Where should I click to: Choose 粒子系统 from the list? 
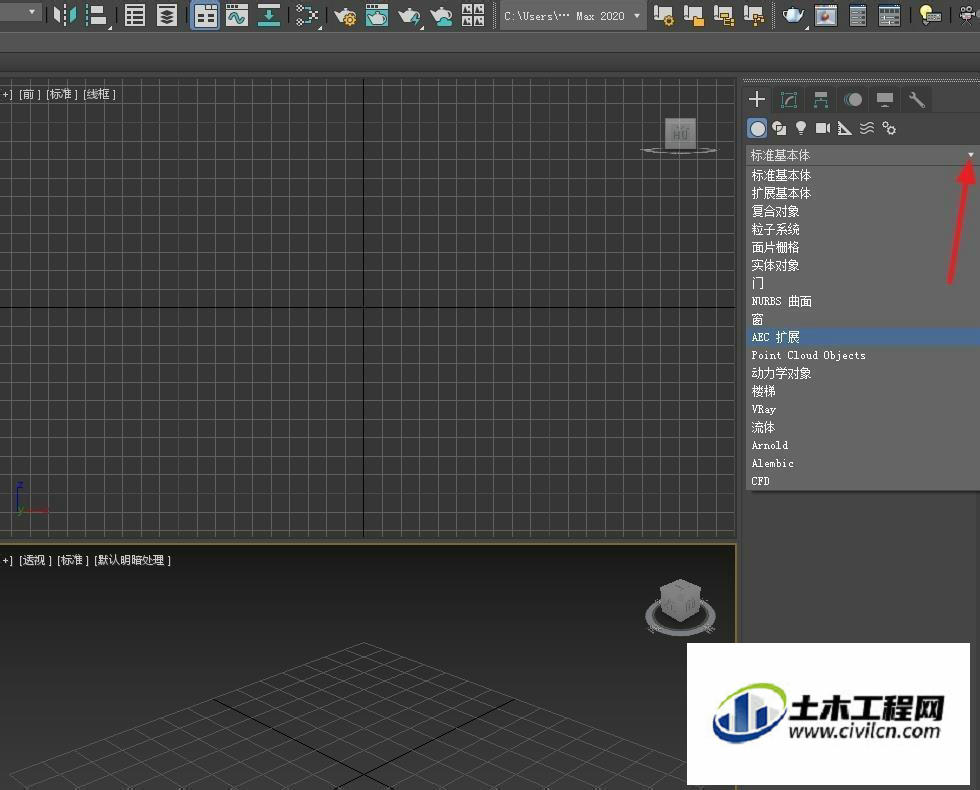click(x=862, y=229)
